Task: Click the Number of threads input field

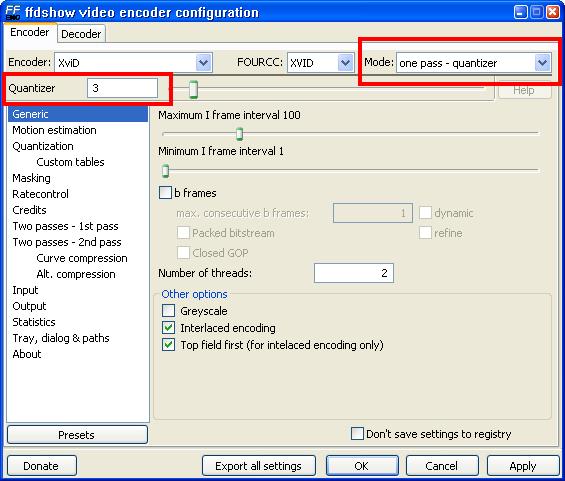Action: [354, 273]
